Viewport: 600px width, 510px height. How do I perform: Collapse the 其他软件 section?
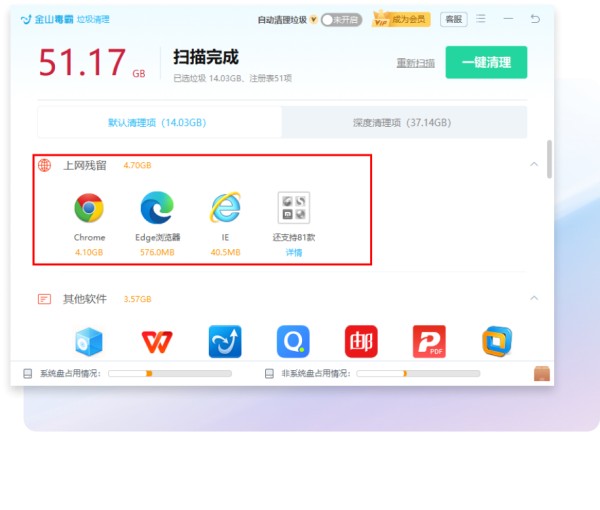(x=534, y=298)
